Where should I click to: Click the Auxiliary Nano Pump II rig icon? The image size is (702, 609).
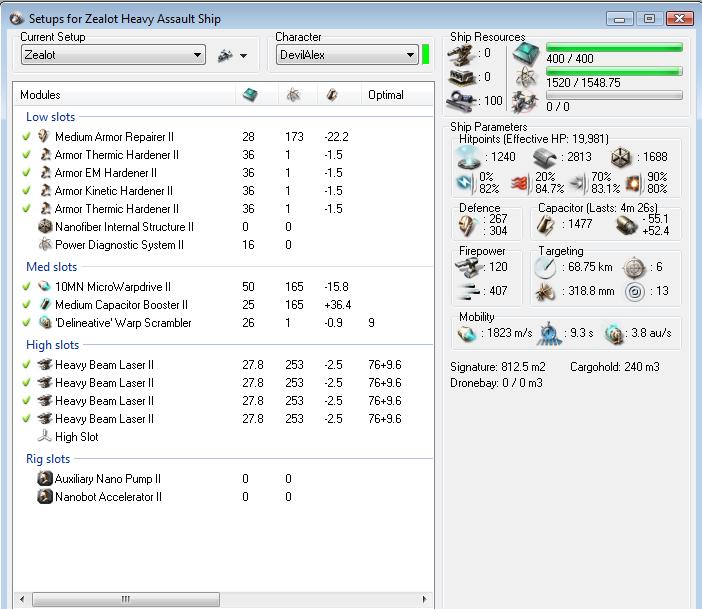[x=45, y=479]
